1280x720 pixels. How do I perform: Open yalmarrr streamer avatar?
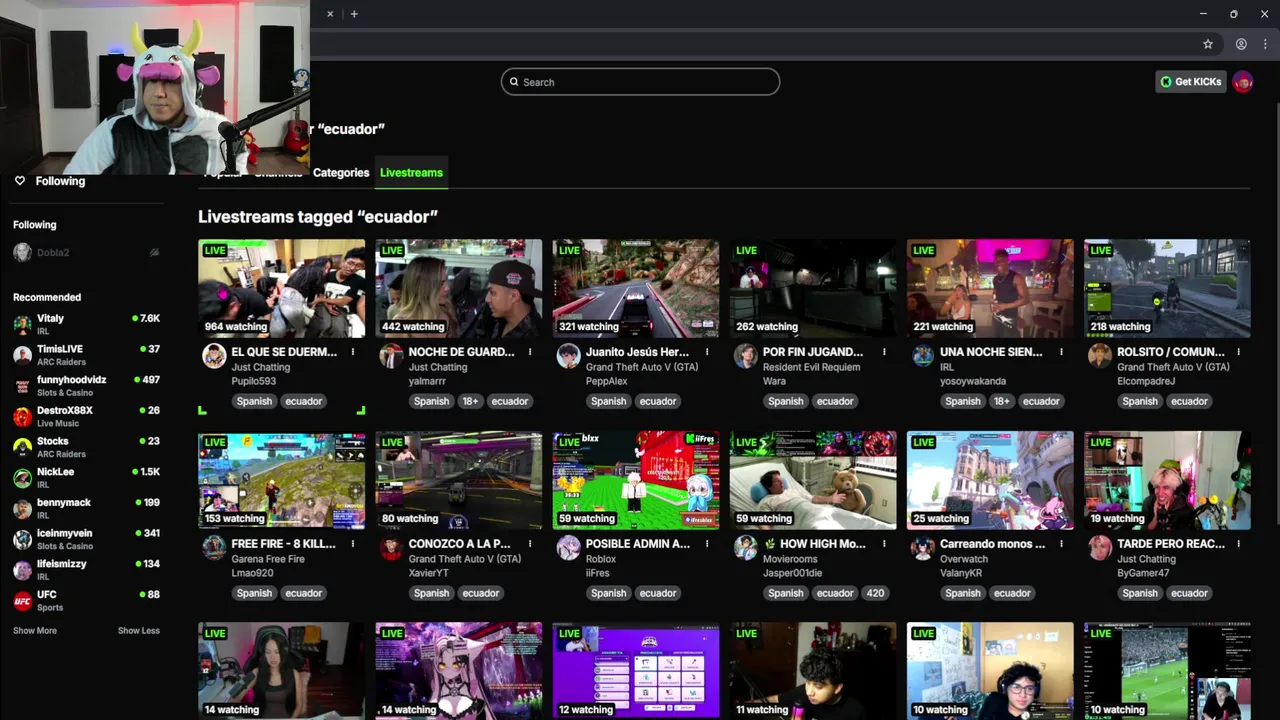391,356
